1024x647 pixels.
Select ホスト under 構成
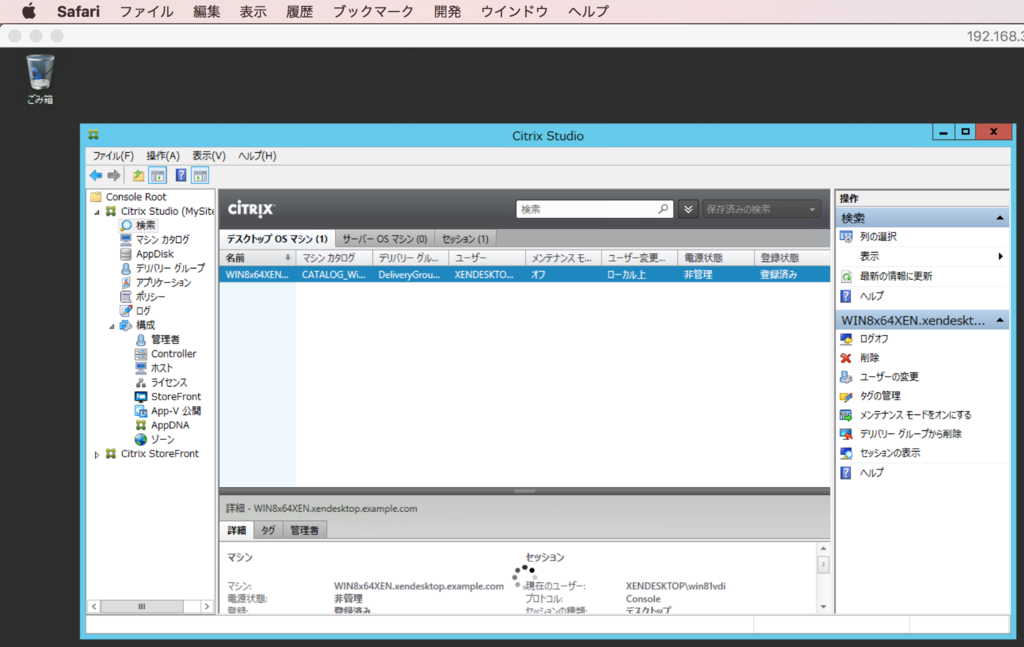[x=162, y=368]
